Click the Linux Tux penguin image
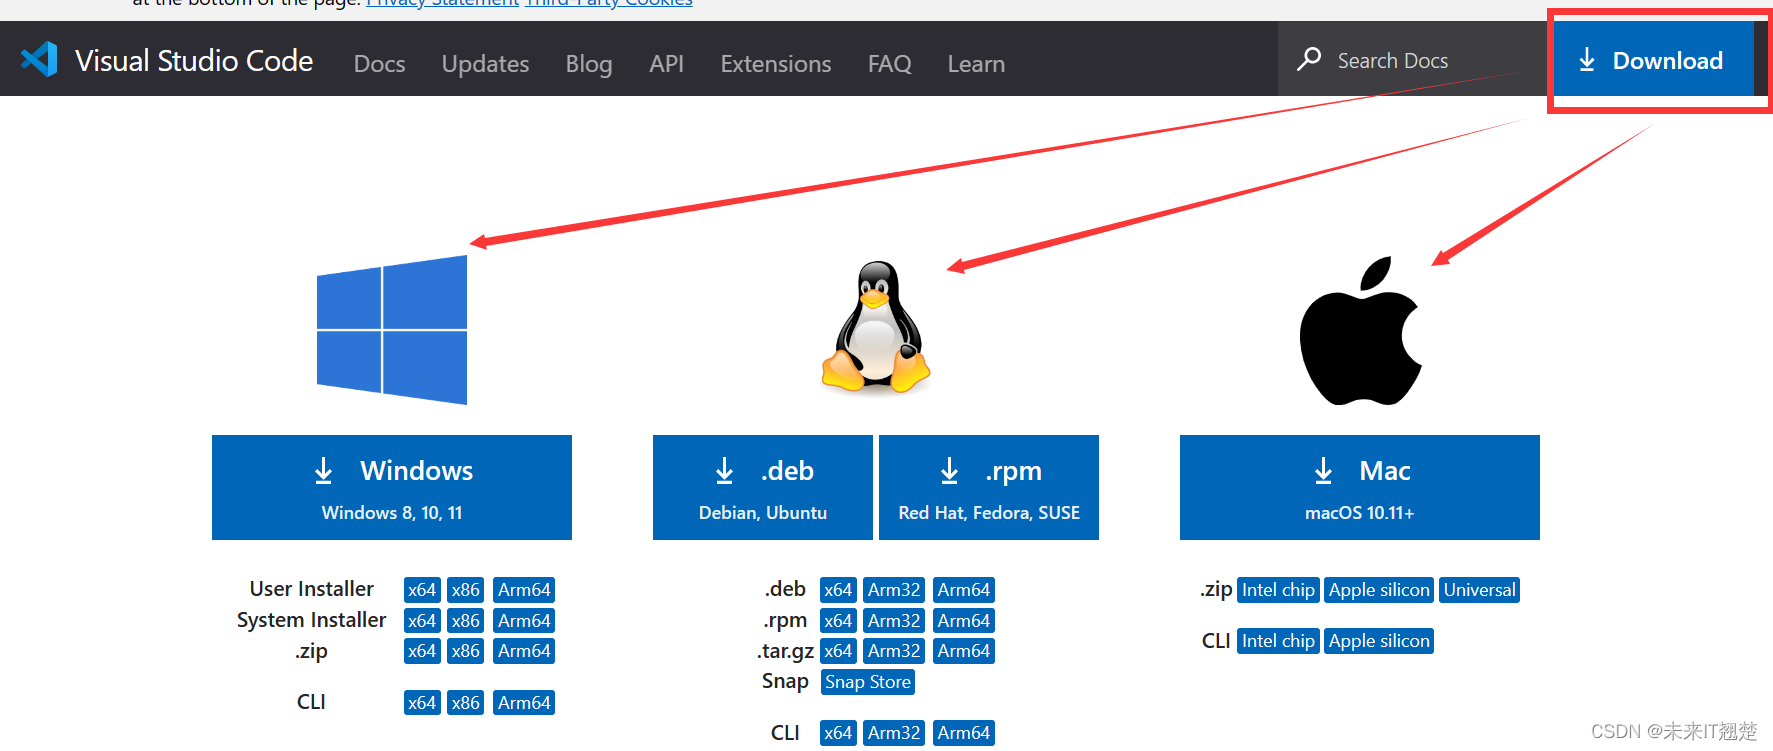This screenshot has height=751, width=1773. pos(876,327)
